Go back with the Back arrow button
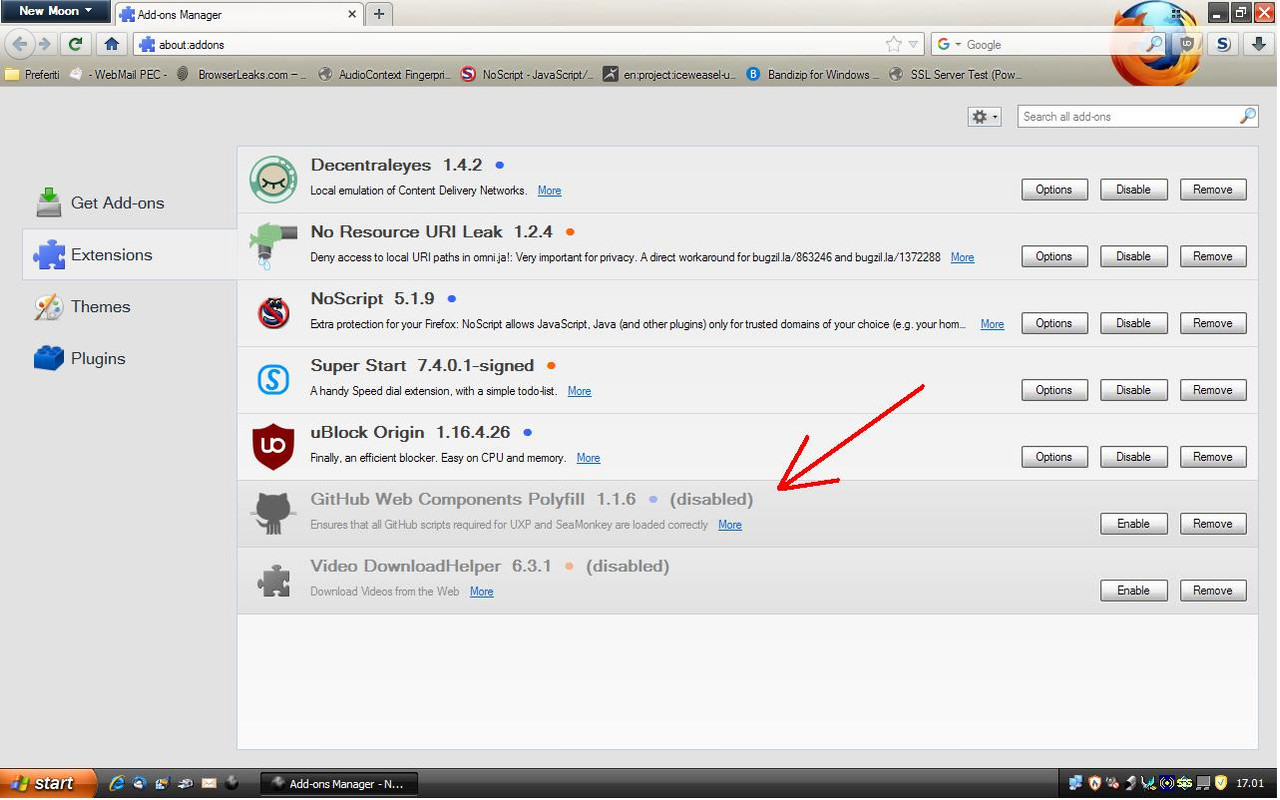This screenshot has width=1280, height=800. [20, 44]
